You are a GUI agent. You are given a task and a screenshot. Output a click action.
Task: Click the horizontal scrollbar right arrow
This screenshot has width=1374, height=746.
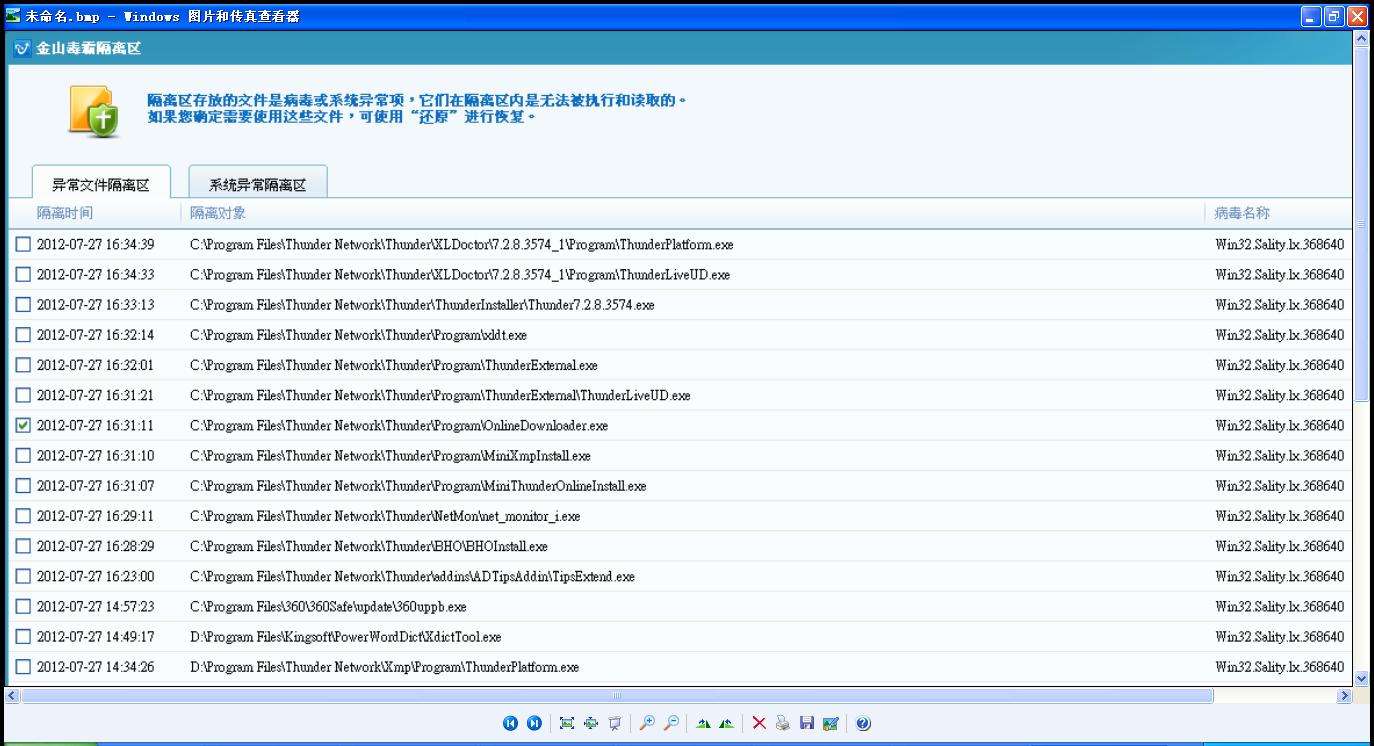tap(1345, 695)
